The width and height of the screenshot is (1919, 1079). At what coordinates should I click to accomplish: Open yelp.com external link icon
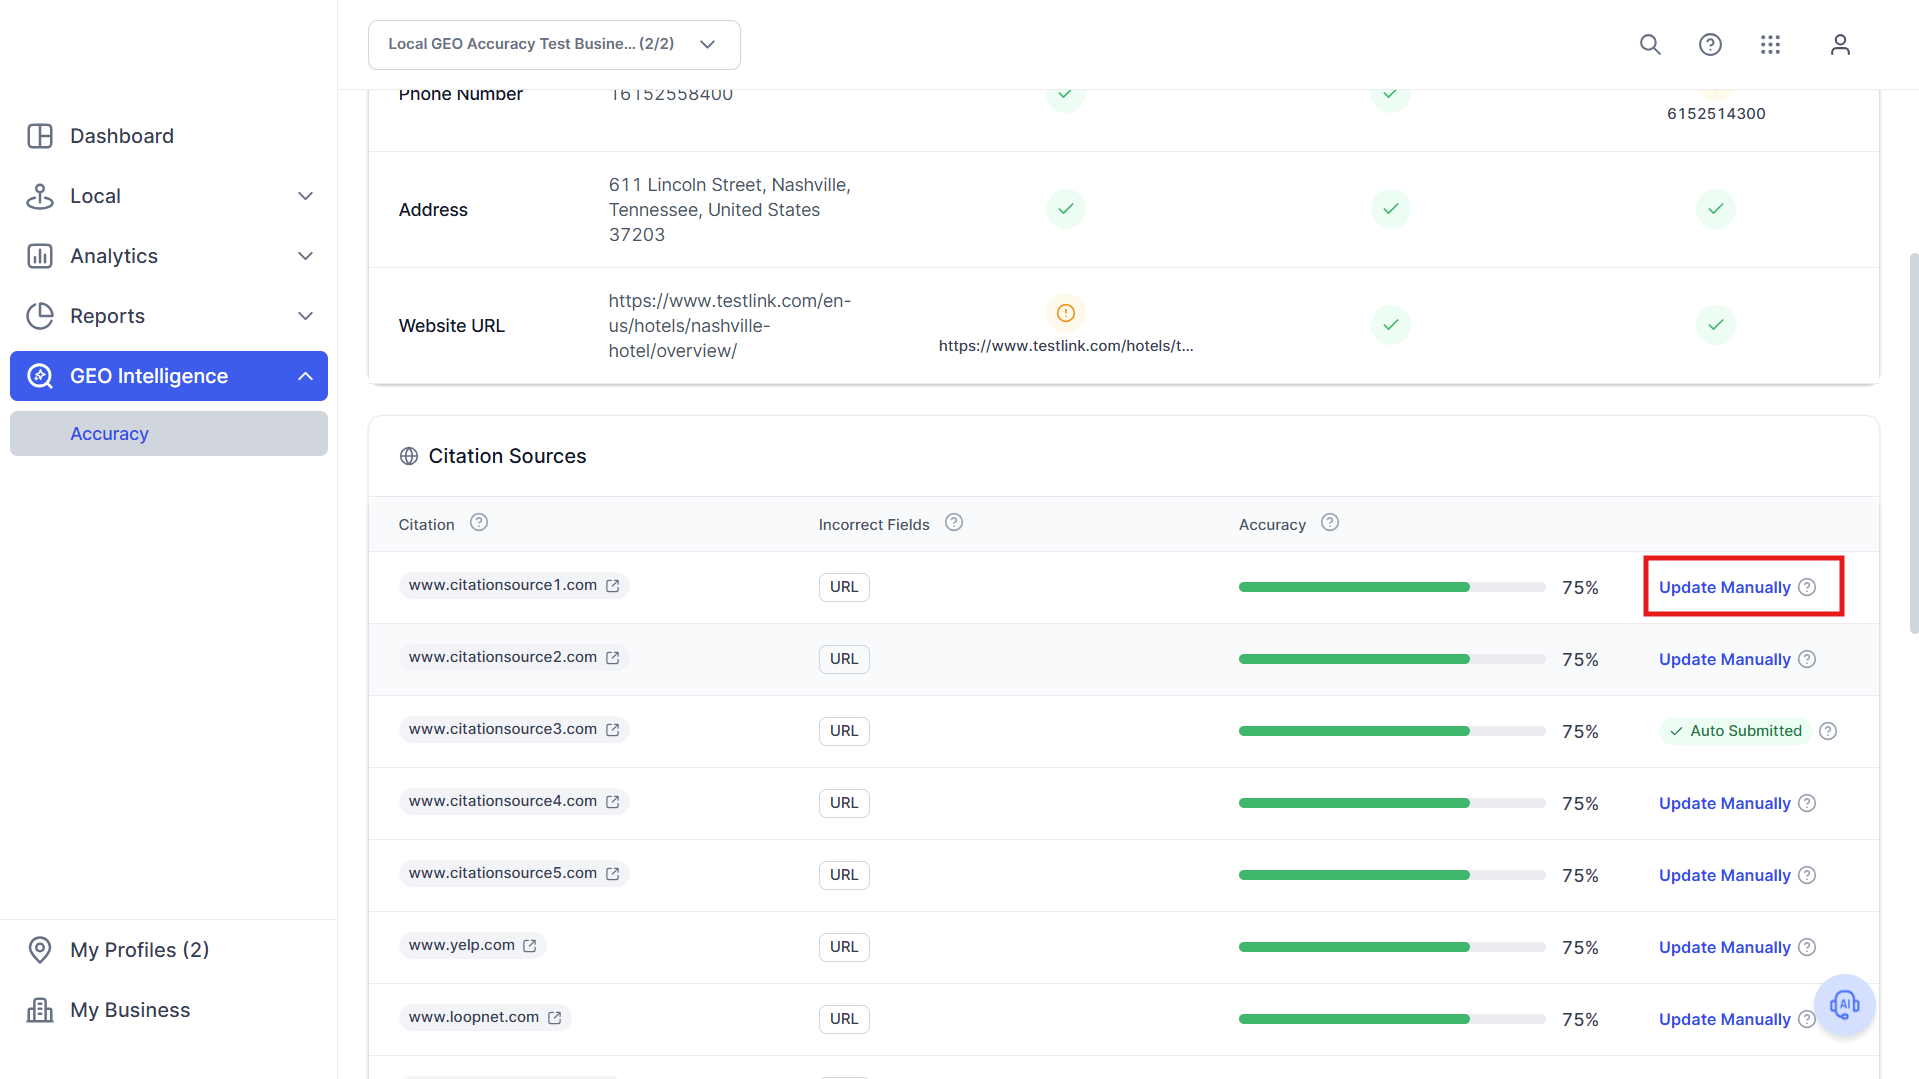(x=530, y=946)
